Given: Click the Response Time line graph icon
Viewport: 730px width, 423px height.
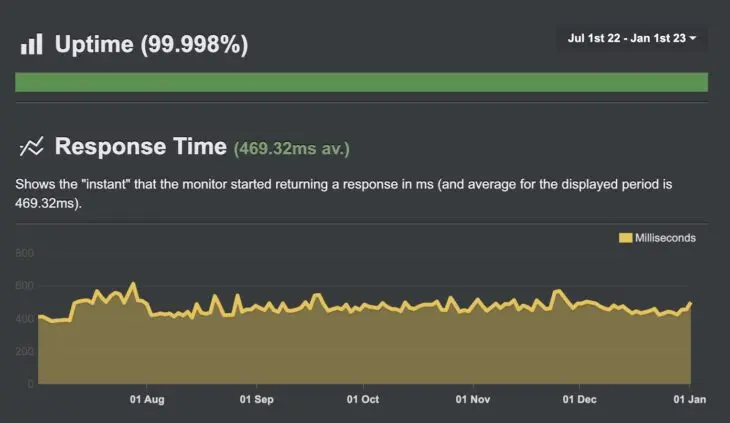Looking at the screenshot, I should tap(31, 147).
